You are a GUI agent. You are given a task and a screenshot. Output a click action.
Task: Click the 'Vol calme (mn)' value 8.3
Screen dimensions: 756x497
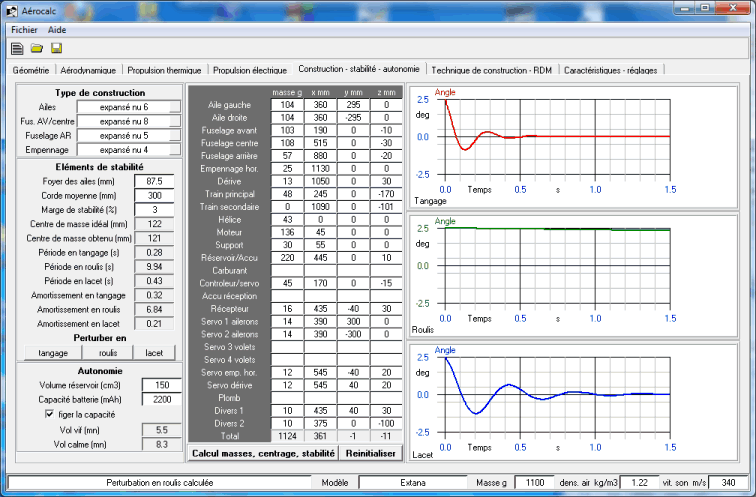coord(162,444)
